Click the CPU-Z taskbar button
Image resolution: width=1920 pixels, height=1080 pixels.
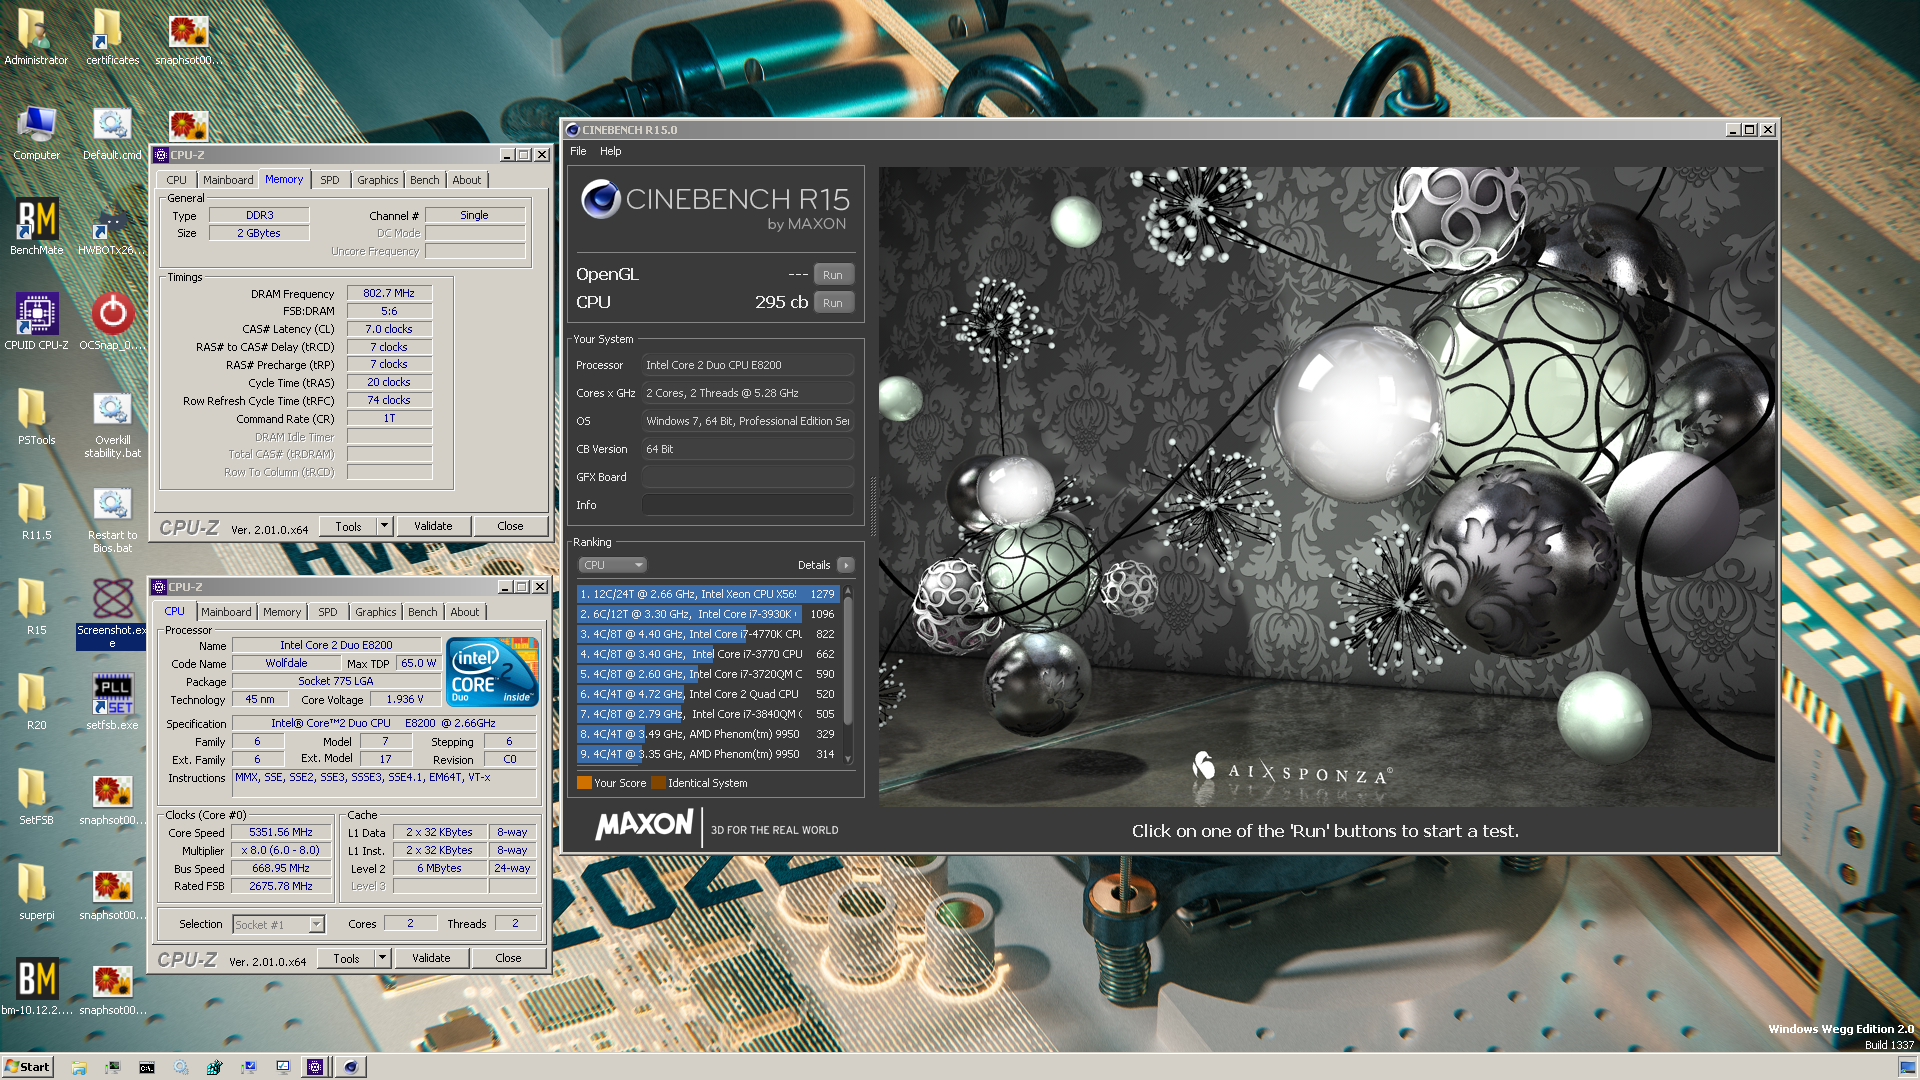[315, 1067]
